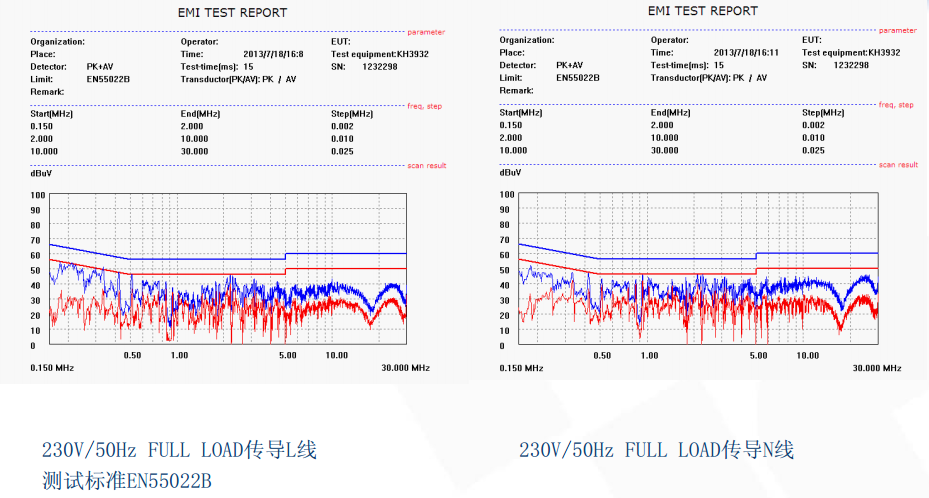This screenshot has width=929, height=498.
Task: Click the right report's End(MHz) column header
Action: pos(670,113)
